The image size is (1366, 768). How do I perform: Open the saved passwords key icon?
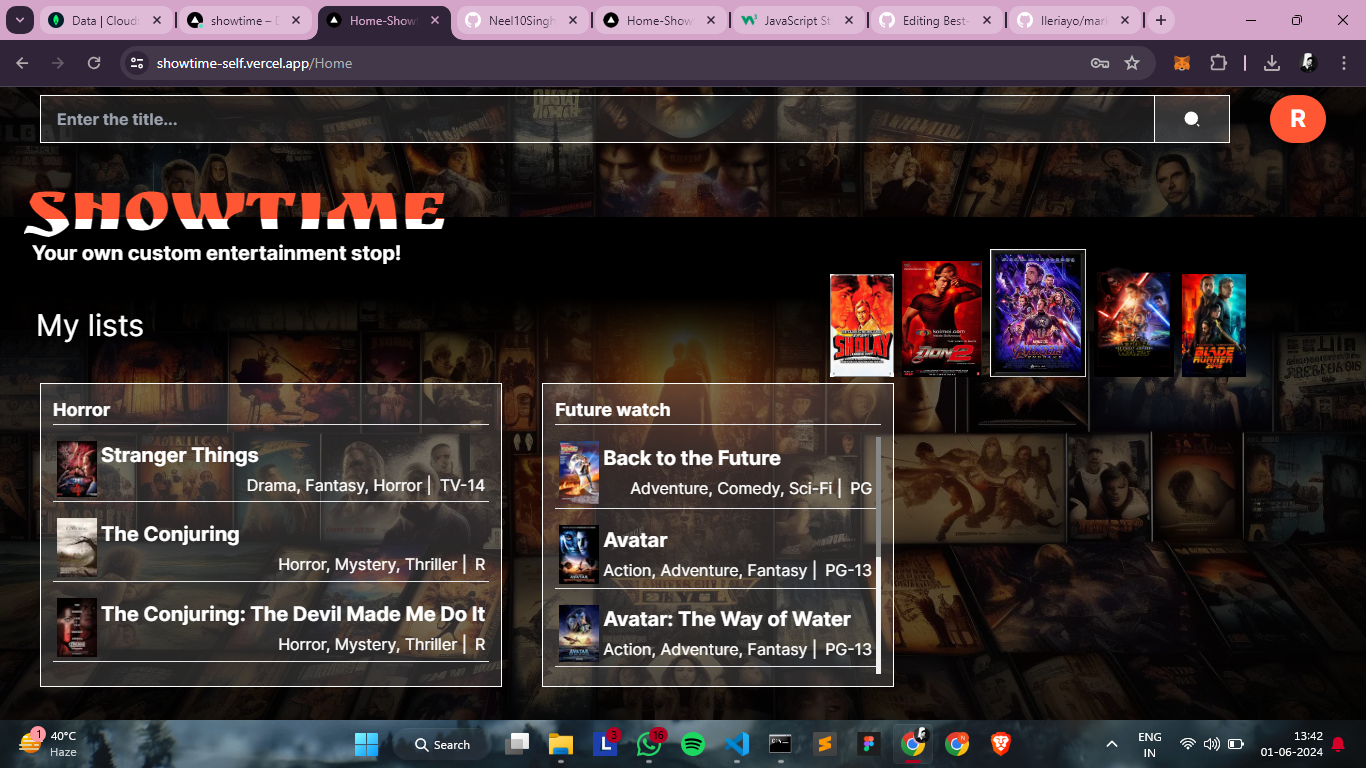pos(1100,63)
